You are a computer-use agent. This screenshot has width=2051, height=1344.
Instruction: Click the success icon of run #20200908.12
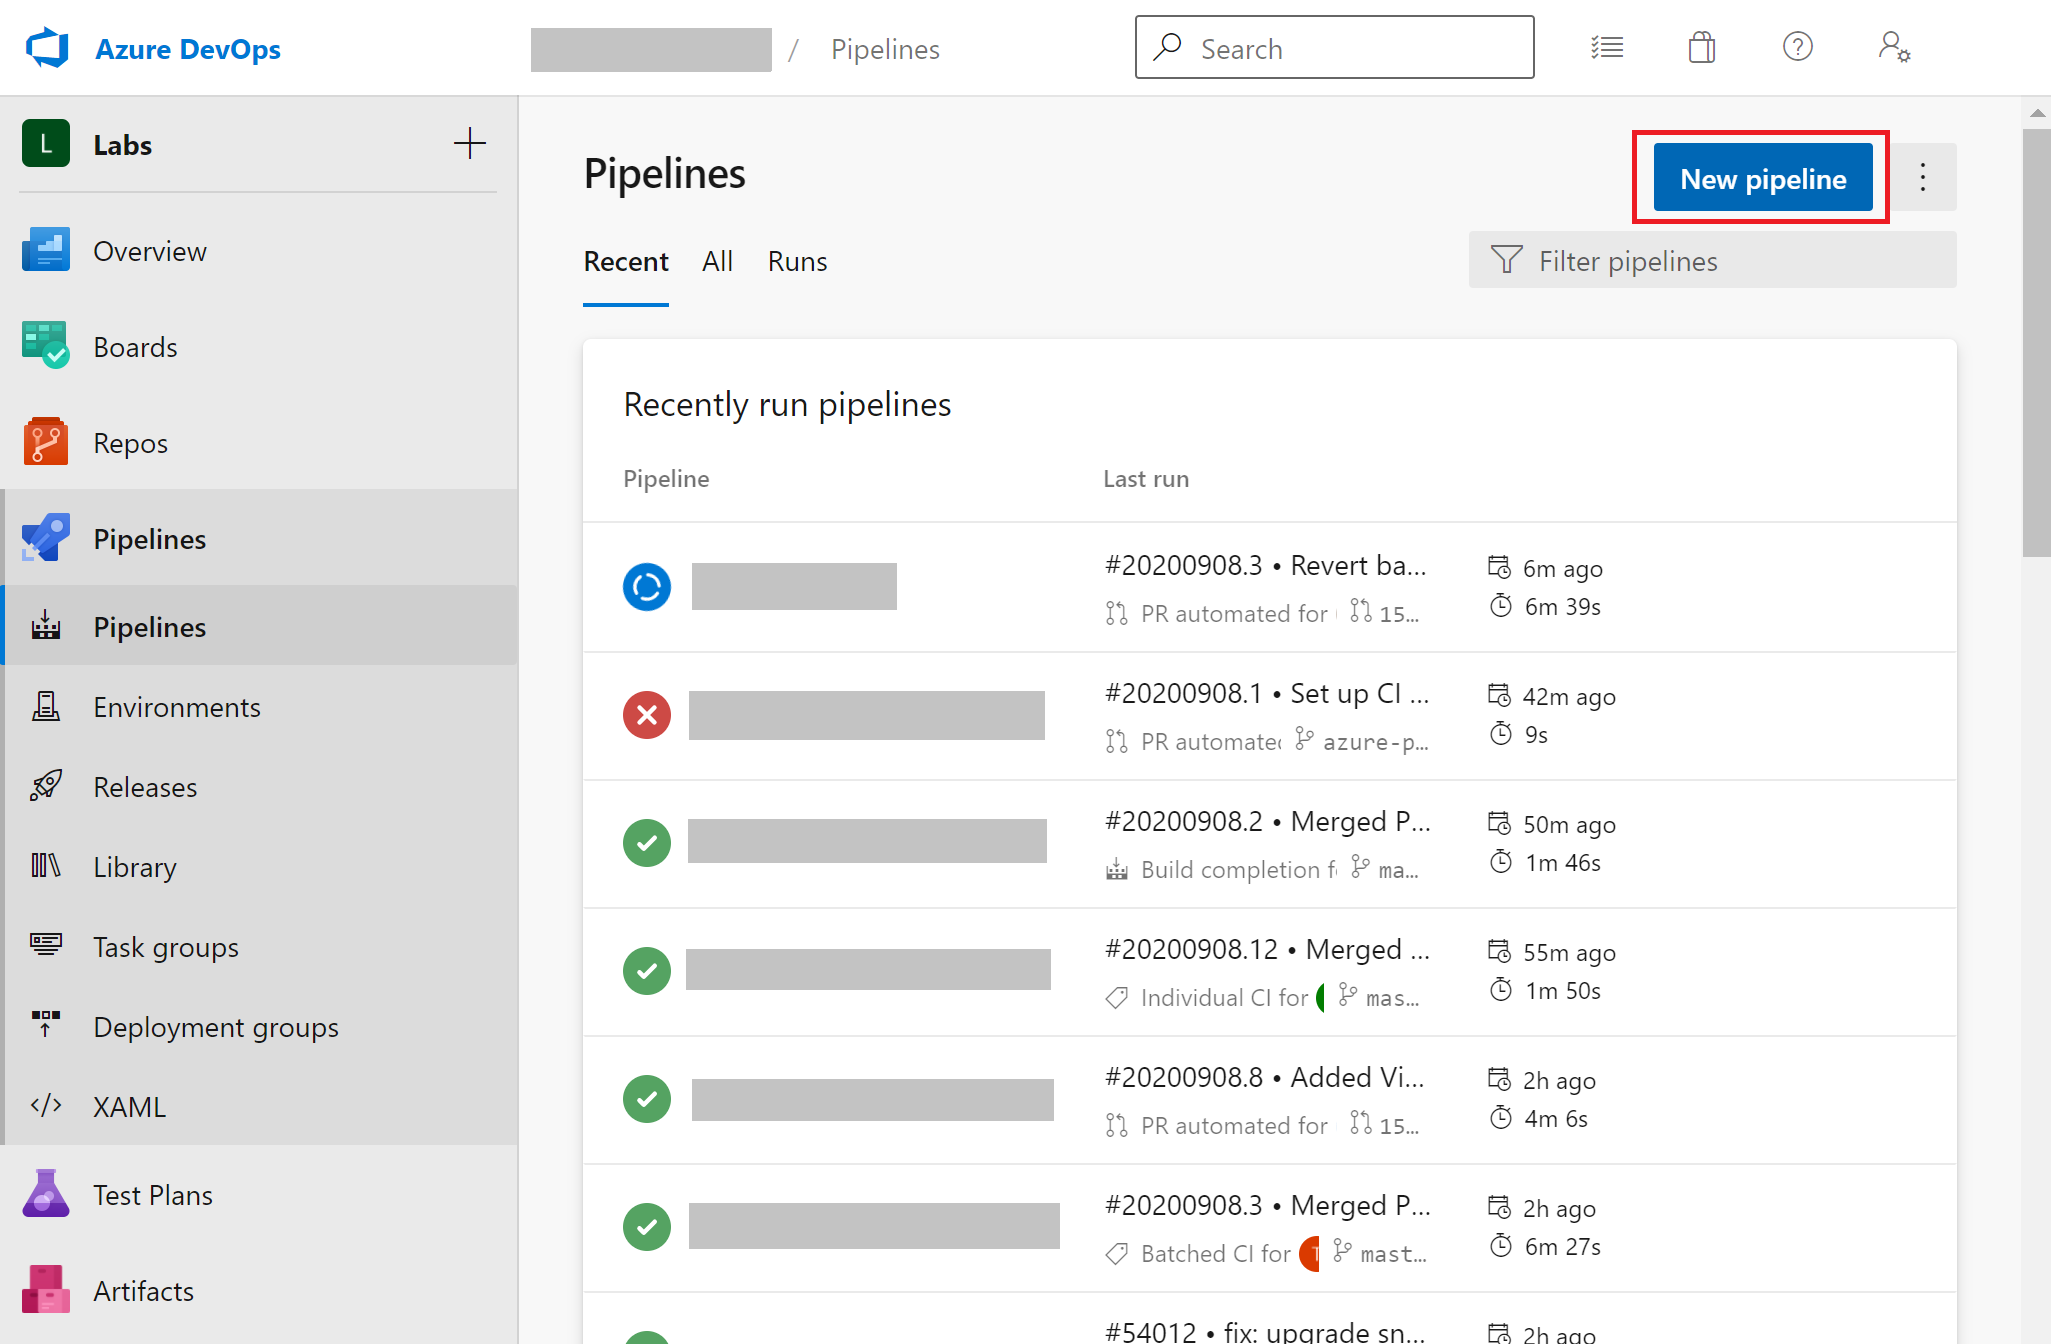point(647,971)
